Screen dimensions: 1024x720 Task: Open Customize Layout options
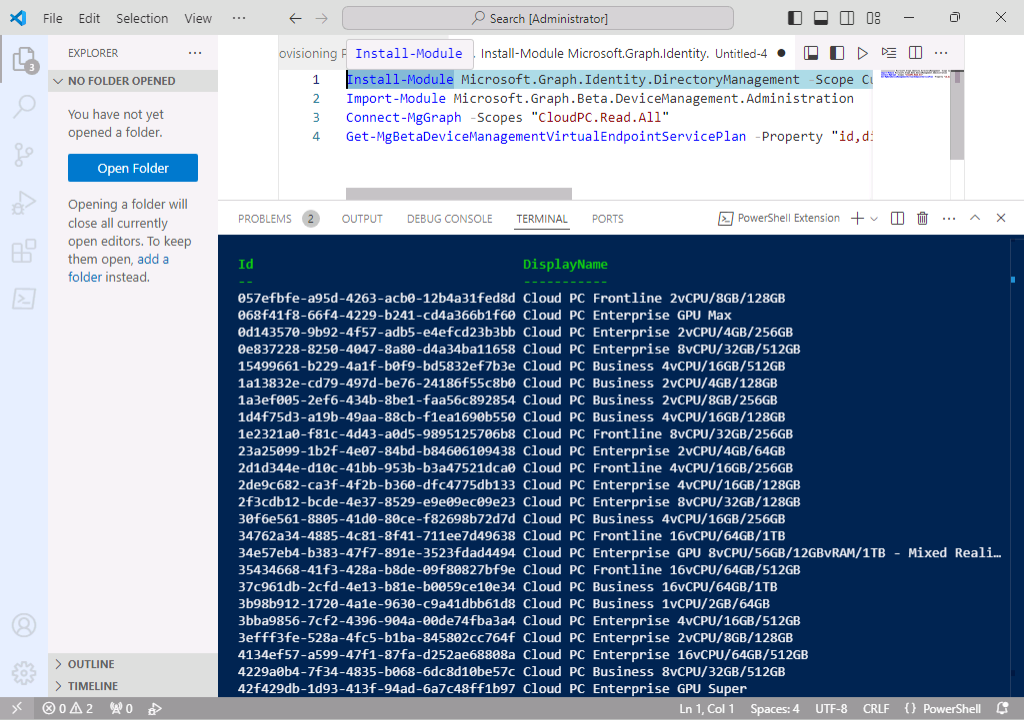click(874, 18)
